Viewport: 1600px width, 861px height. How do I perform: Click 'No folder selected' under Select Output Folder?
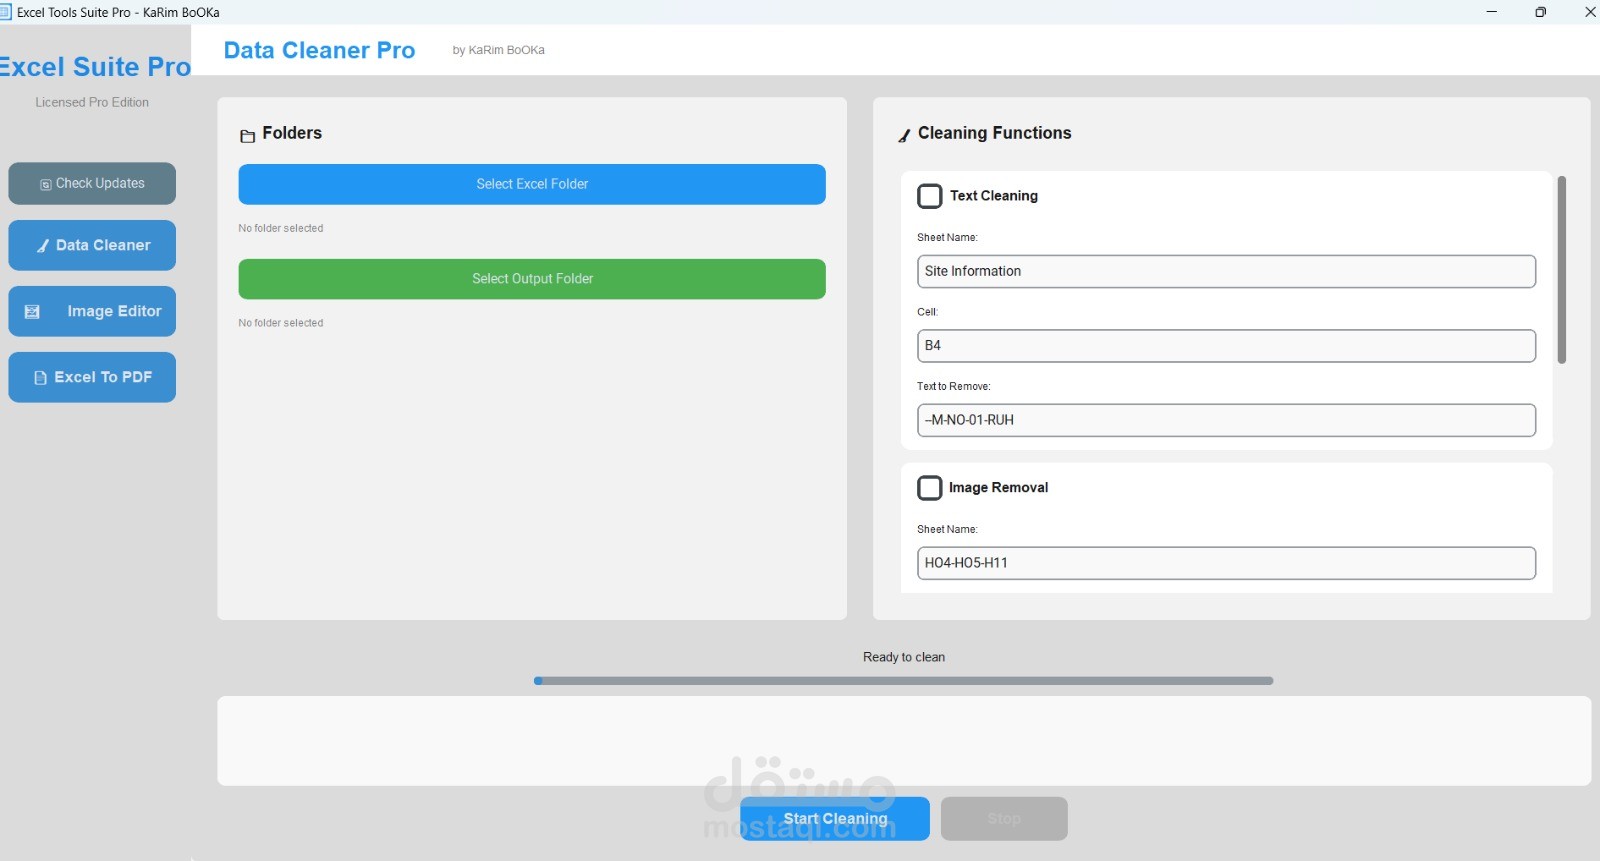[281, 323]
